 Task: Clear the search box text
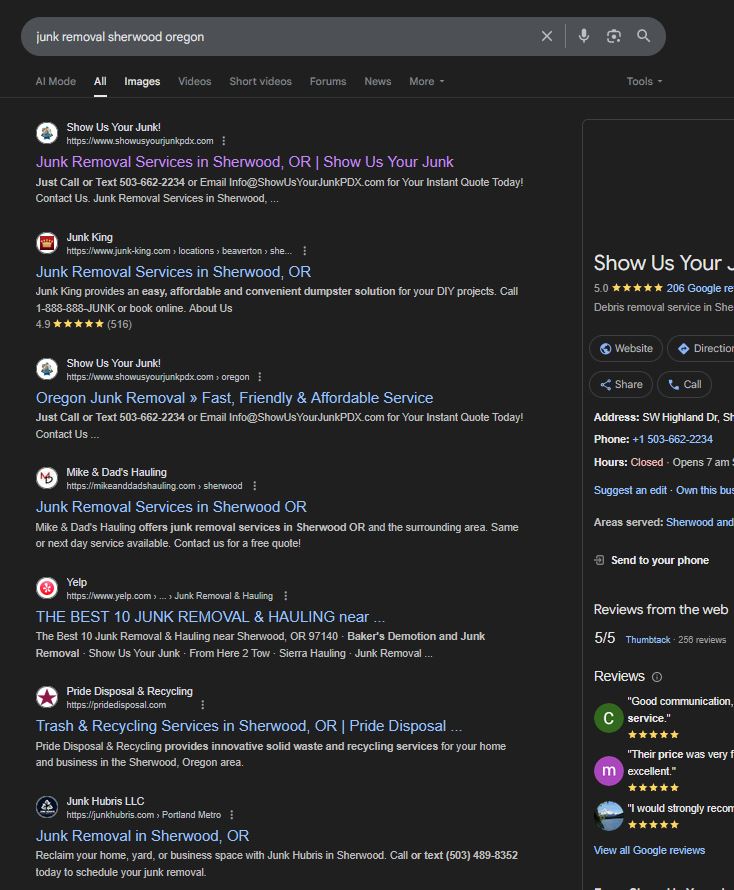(546, 36)
